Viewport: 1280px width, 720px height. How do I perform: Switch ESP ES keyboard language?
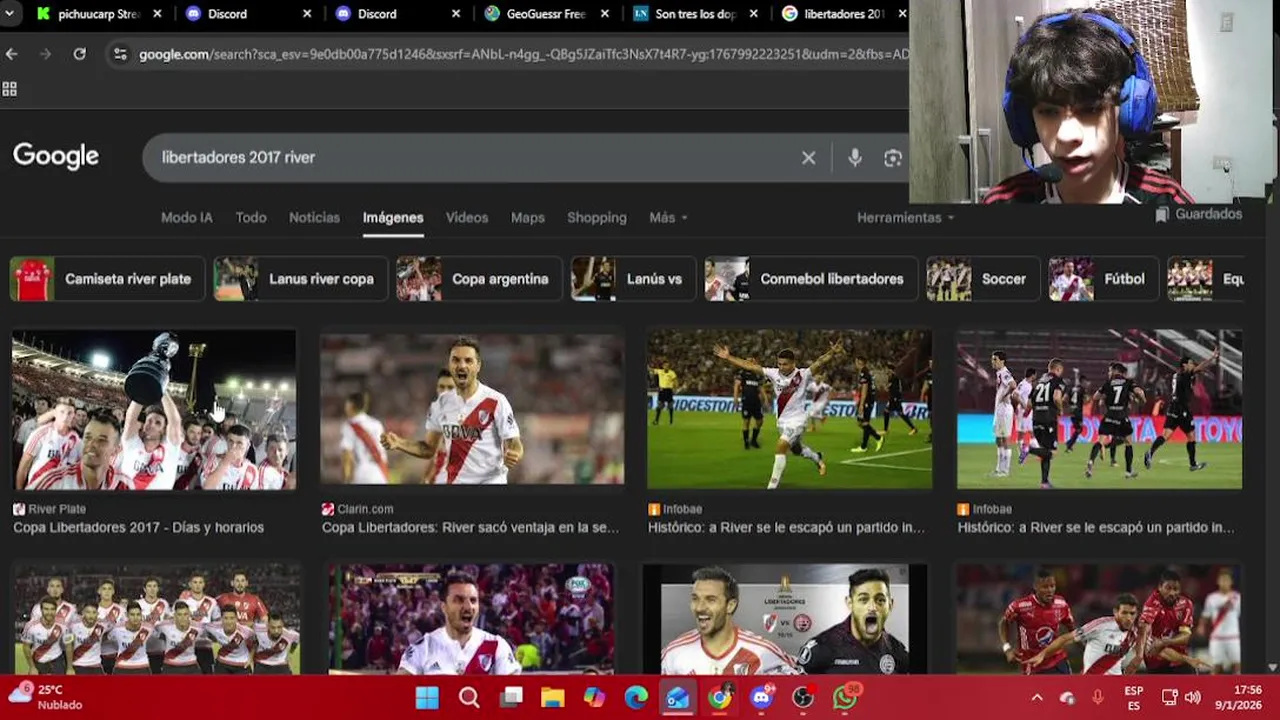click(x=1133, y=697)
